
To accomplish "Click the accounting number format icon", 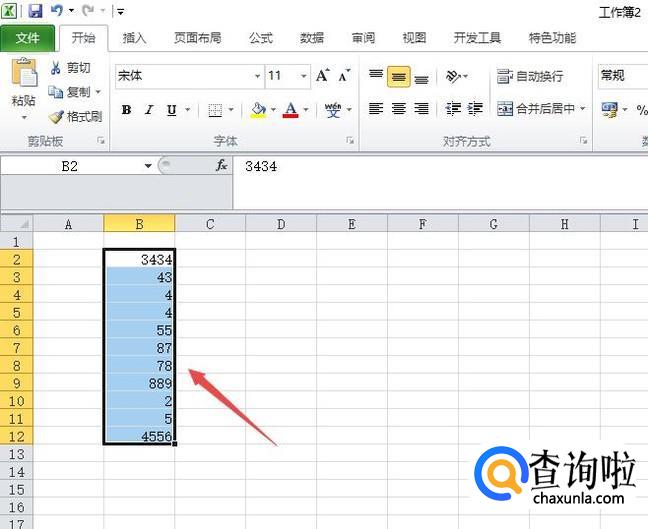I will [x=610, y=110].
